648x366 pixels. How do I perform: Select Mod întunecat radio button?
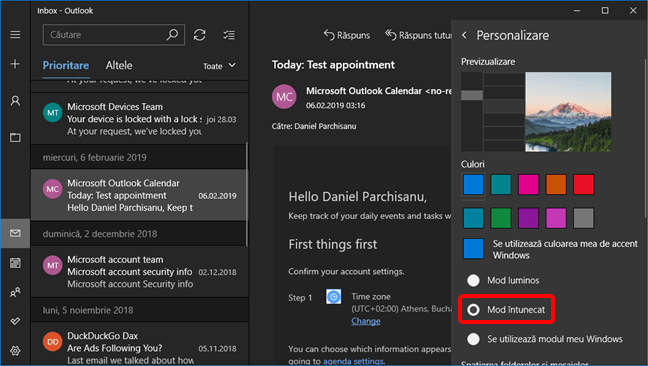473,309
